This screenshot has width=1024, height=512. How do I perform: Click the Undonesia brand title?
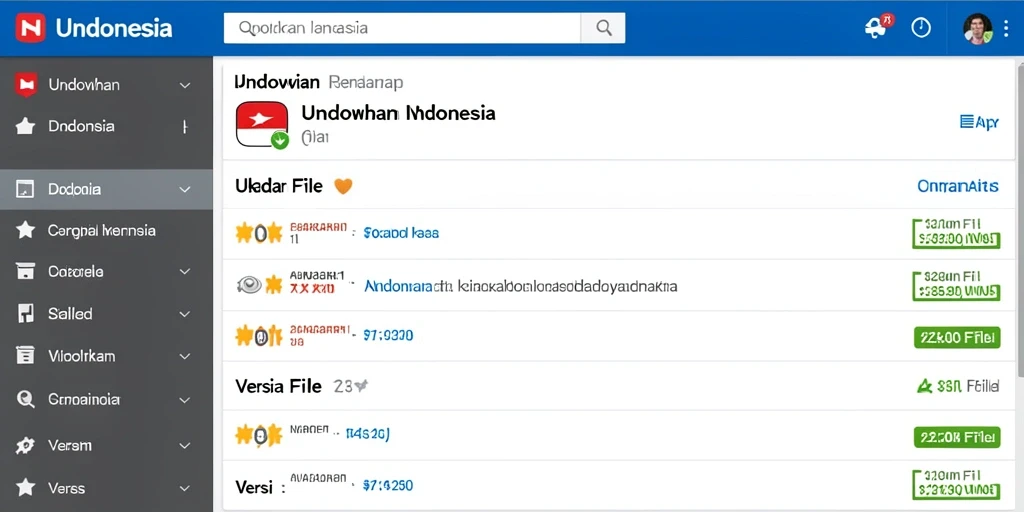(114, 28)
